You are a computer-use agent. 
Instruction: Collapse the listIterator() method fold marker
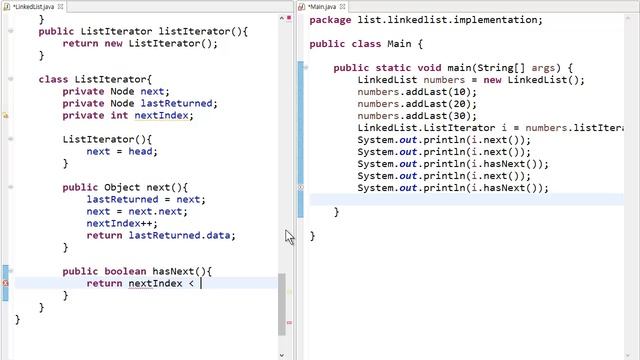pos(11,31)
